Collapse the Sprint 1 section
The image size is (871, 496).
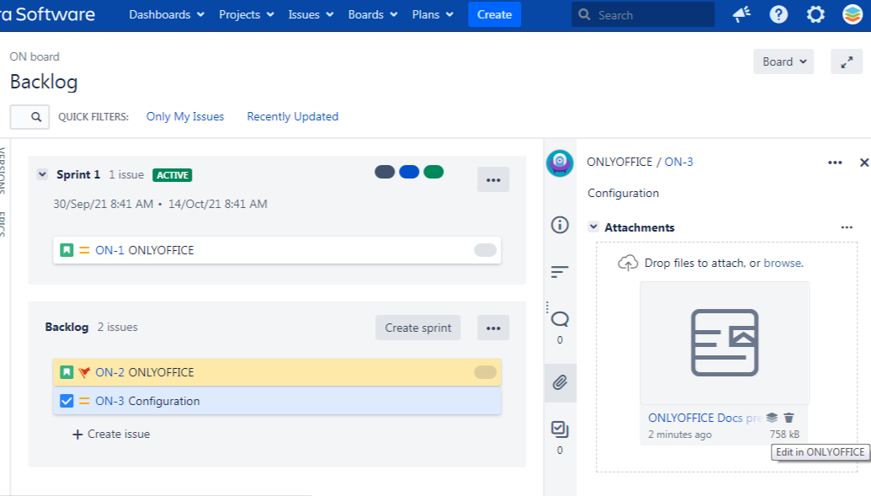tap(42, 175)
